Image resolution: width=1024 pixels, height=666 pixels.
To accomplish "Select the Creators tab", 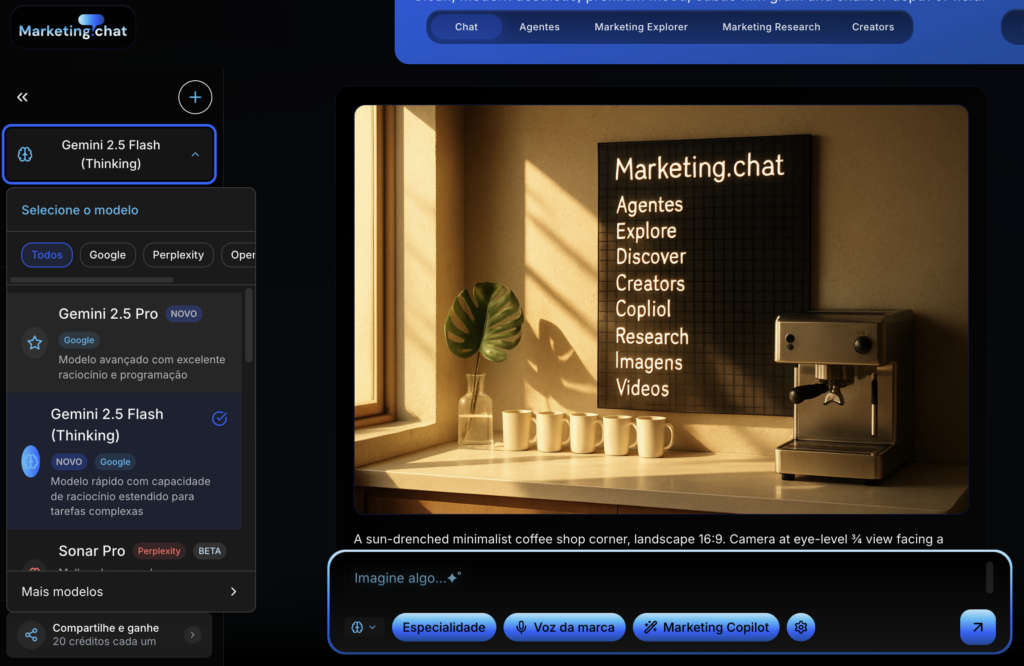I will (x=872, y=27).
